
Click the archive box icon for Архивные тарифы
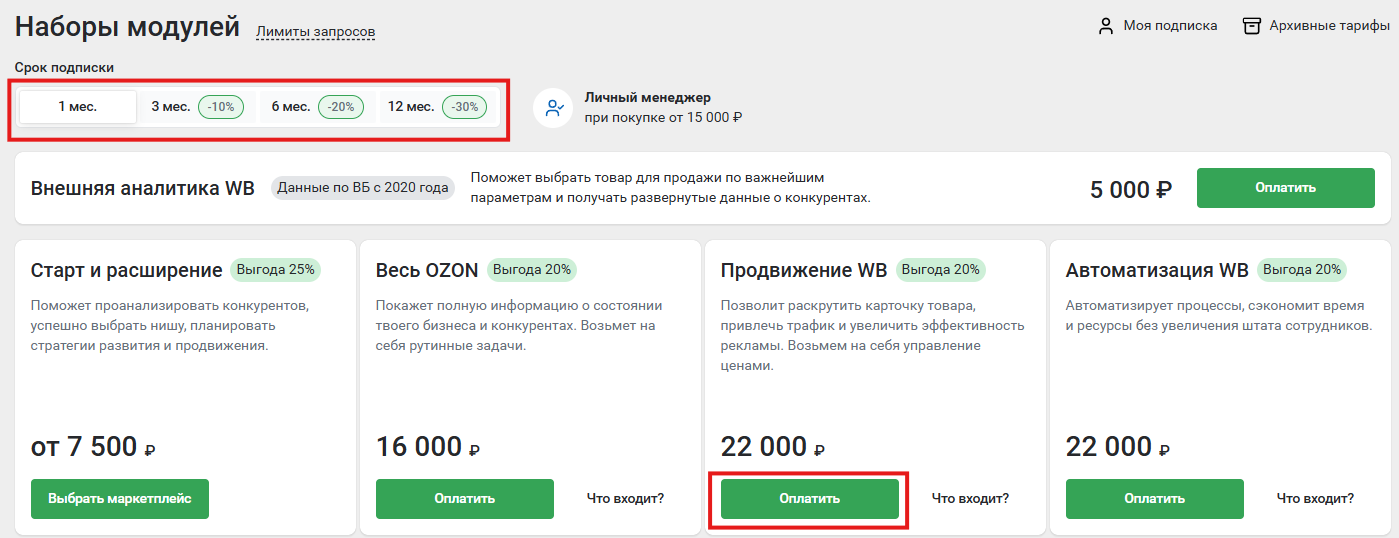coord(1251,26)
